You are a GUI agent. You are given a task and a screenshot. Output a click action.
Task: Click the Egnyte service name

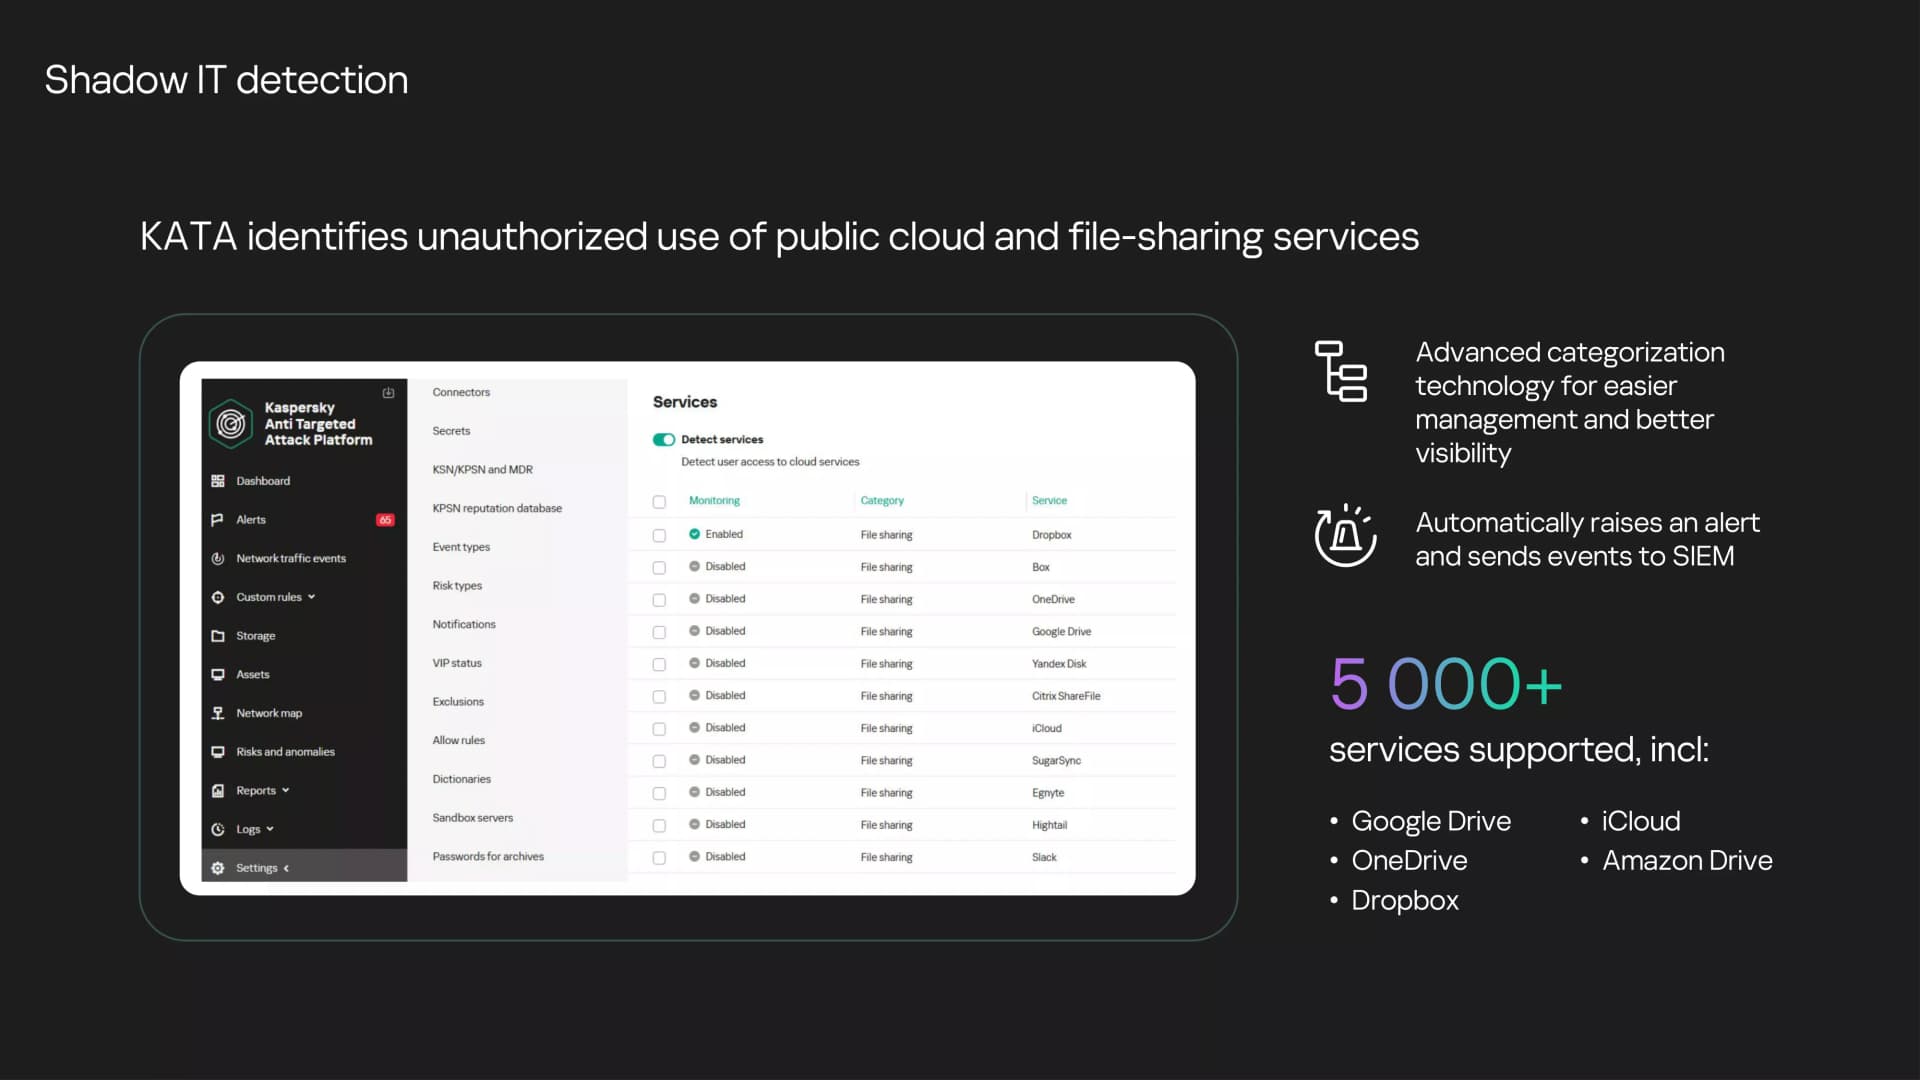click(x=1048, y=793)
